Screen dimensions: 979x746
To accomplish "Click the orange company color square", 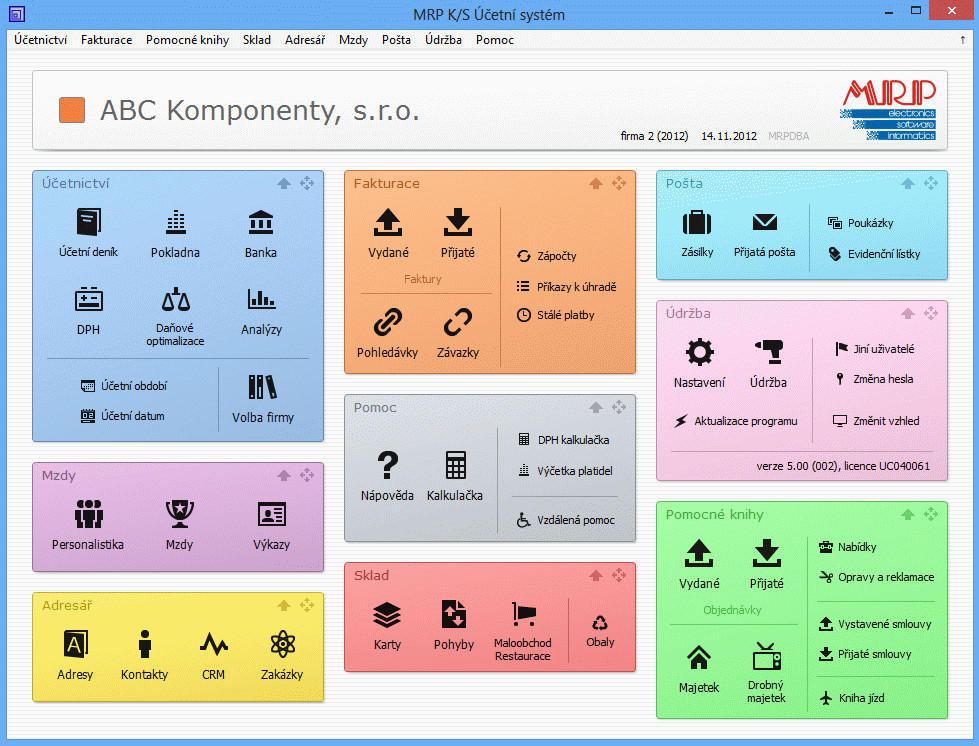I will pos(72,110).
